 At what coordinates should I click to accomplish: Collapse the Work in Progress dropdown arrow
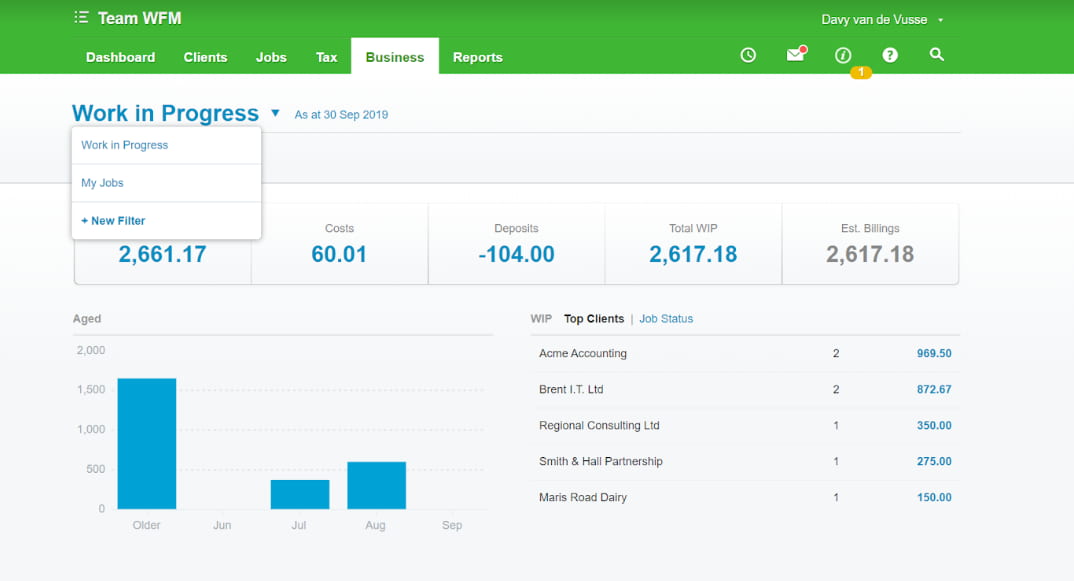point(275,114)
